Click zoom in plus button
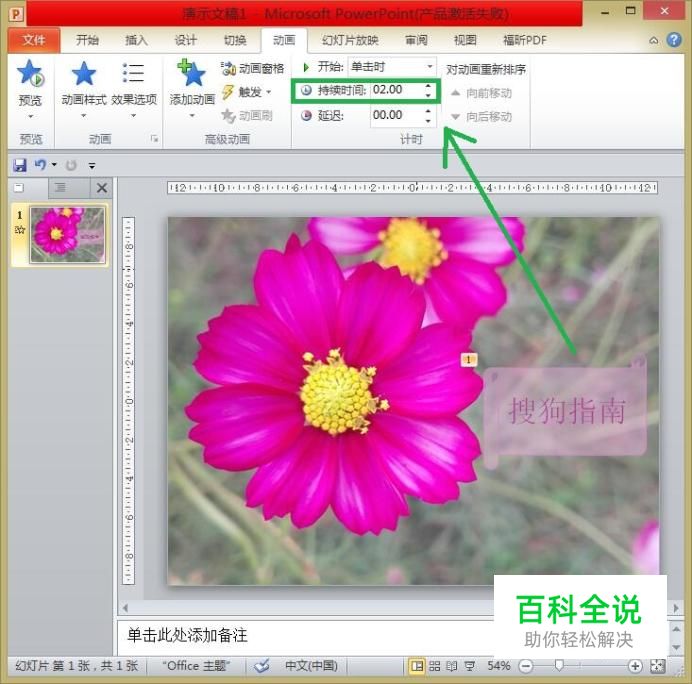692x684 pixels. coord(635,666)
